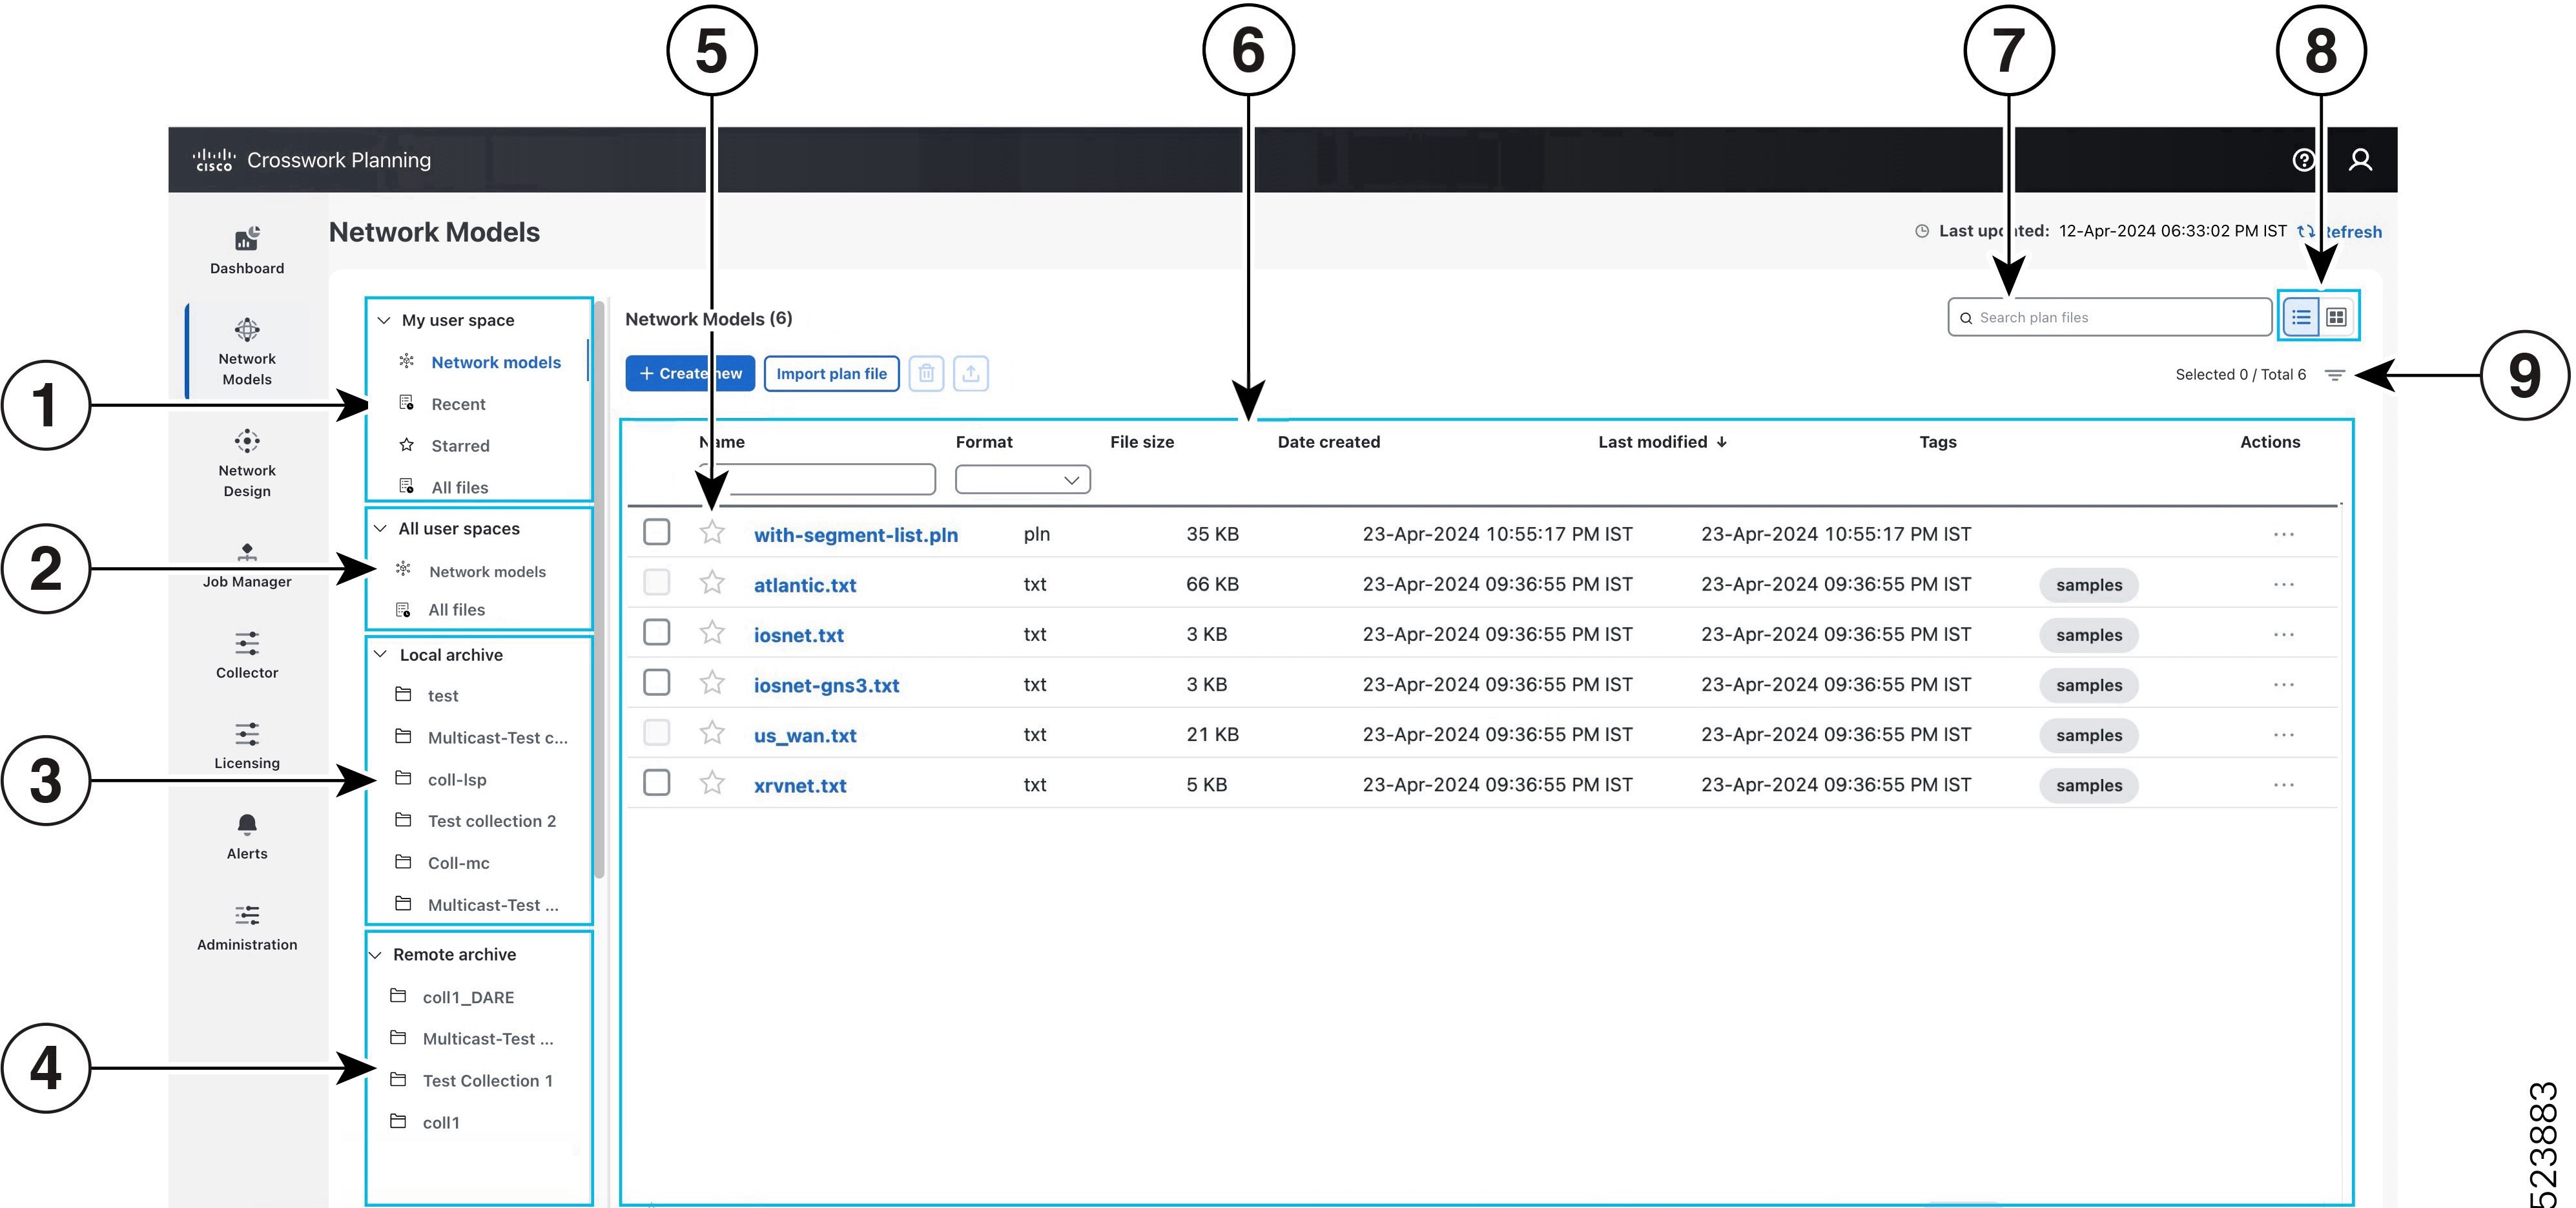Click the export upload icon in toolbar

click(x=971, y=374)
